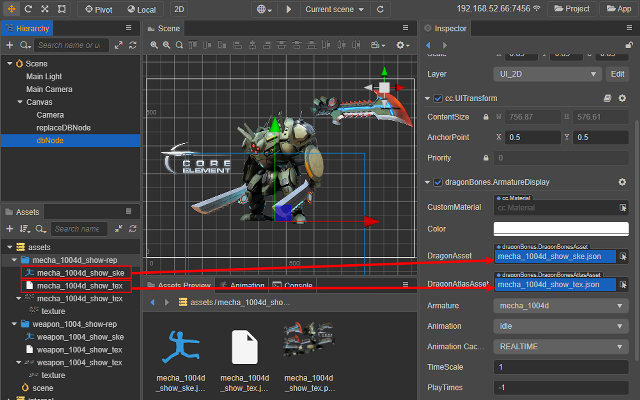Select the Scale transform tool
Screen dimensions: 640x400
click(x=45, y=9)
